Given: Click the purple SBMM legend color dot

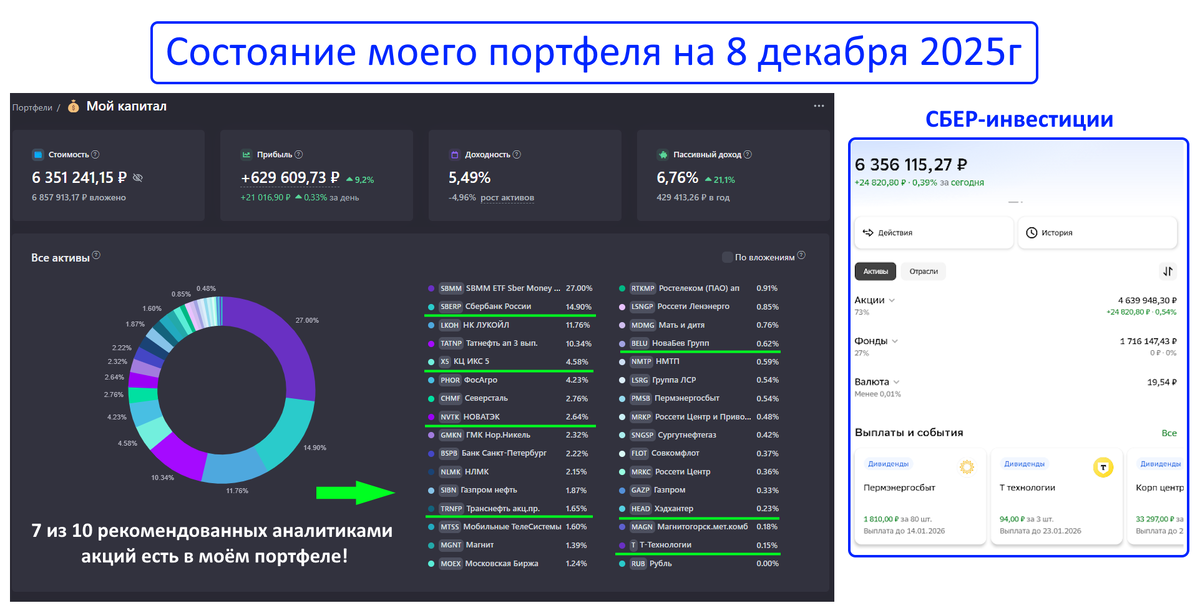Looking at the screenshot, I should (x=431, y=288).
